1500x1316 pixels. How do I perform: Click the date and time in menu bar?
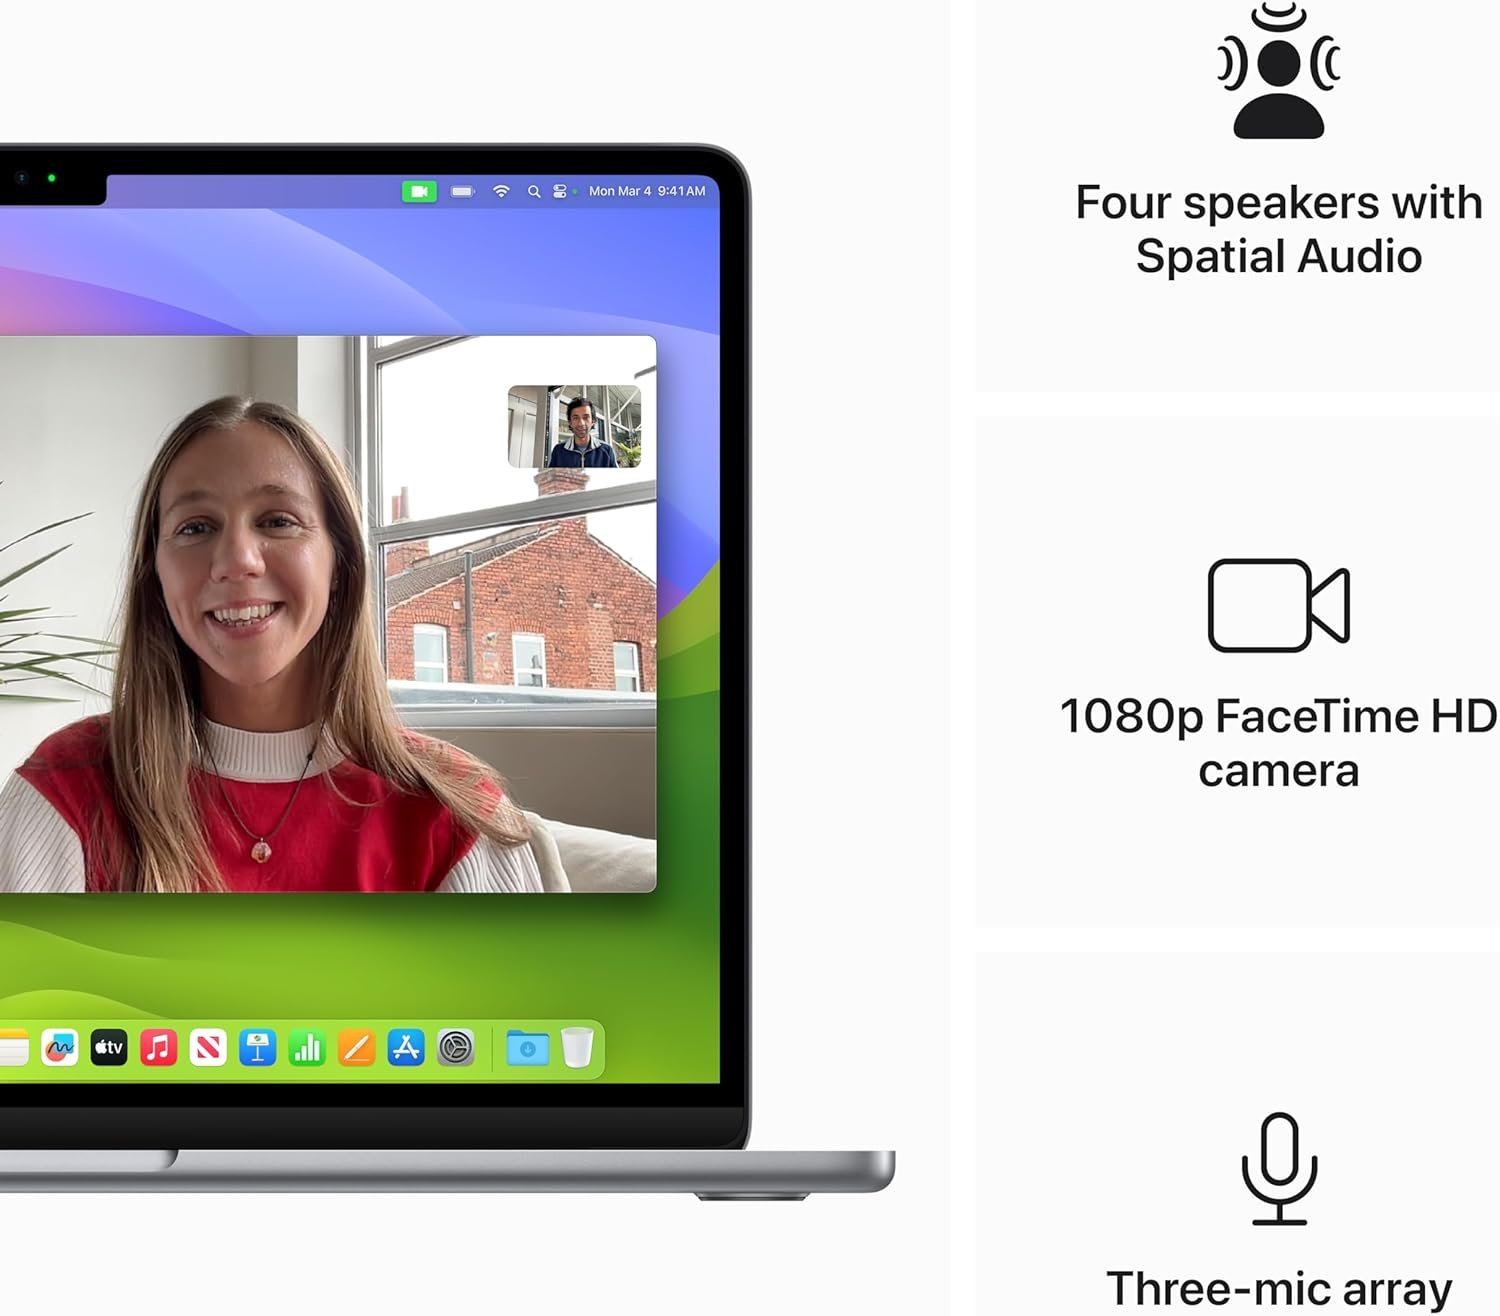pos(647,191)
